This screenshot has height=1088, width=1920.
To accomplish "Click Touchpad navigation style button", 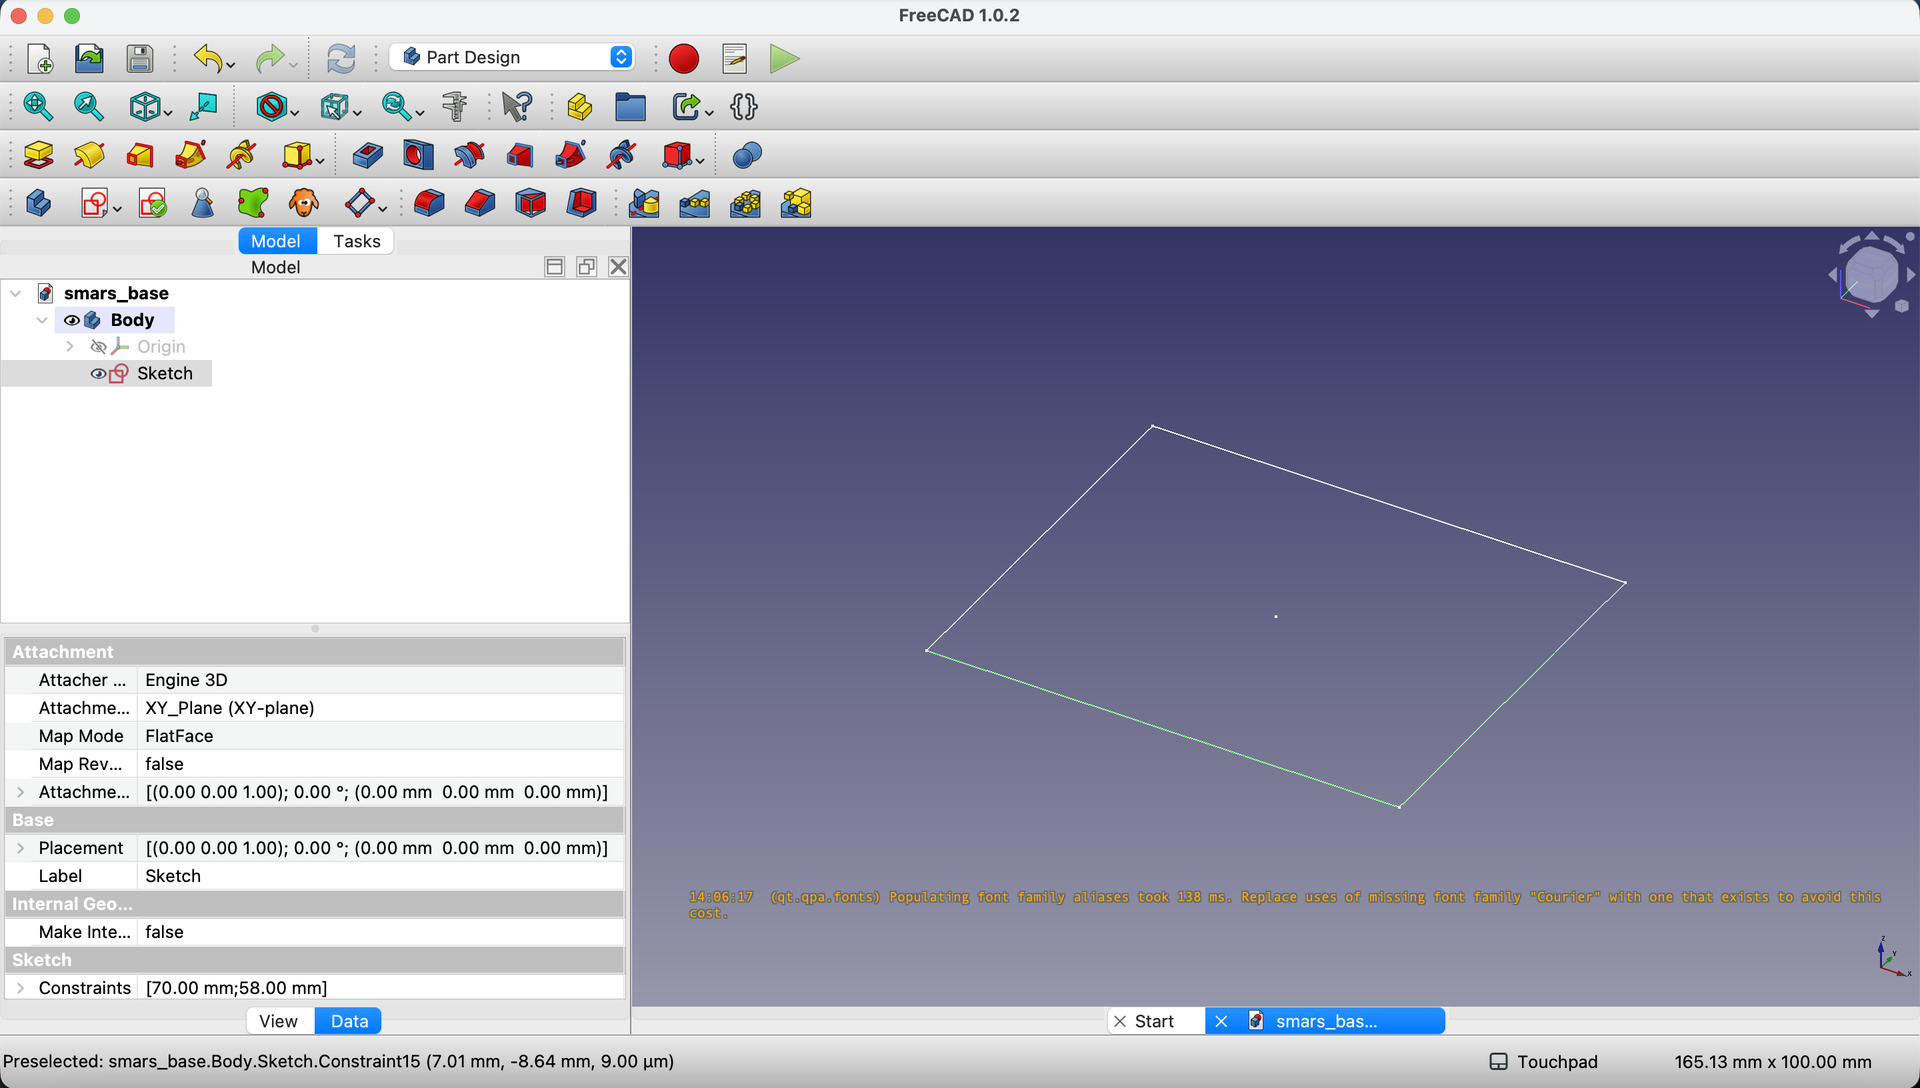I will pyautogui.click(x=1544, y=1062).
